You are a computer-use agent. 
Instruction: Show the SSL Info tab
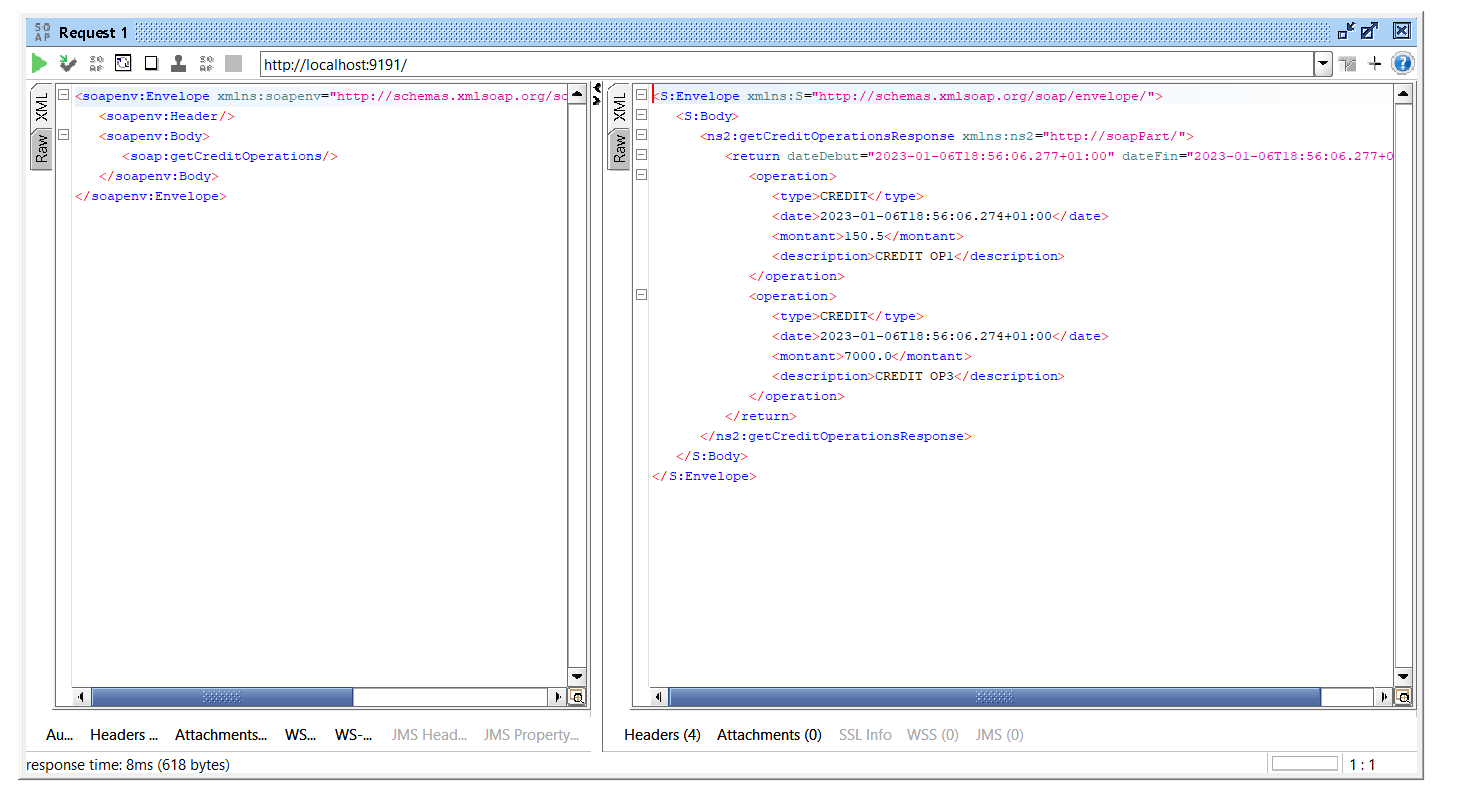click(x=865, y=735)
